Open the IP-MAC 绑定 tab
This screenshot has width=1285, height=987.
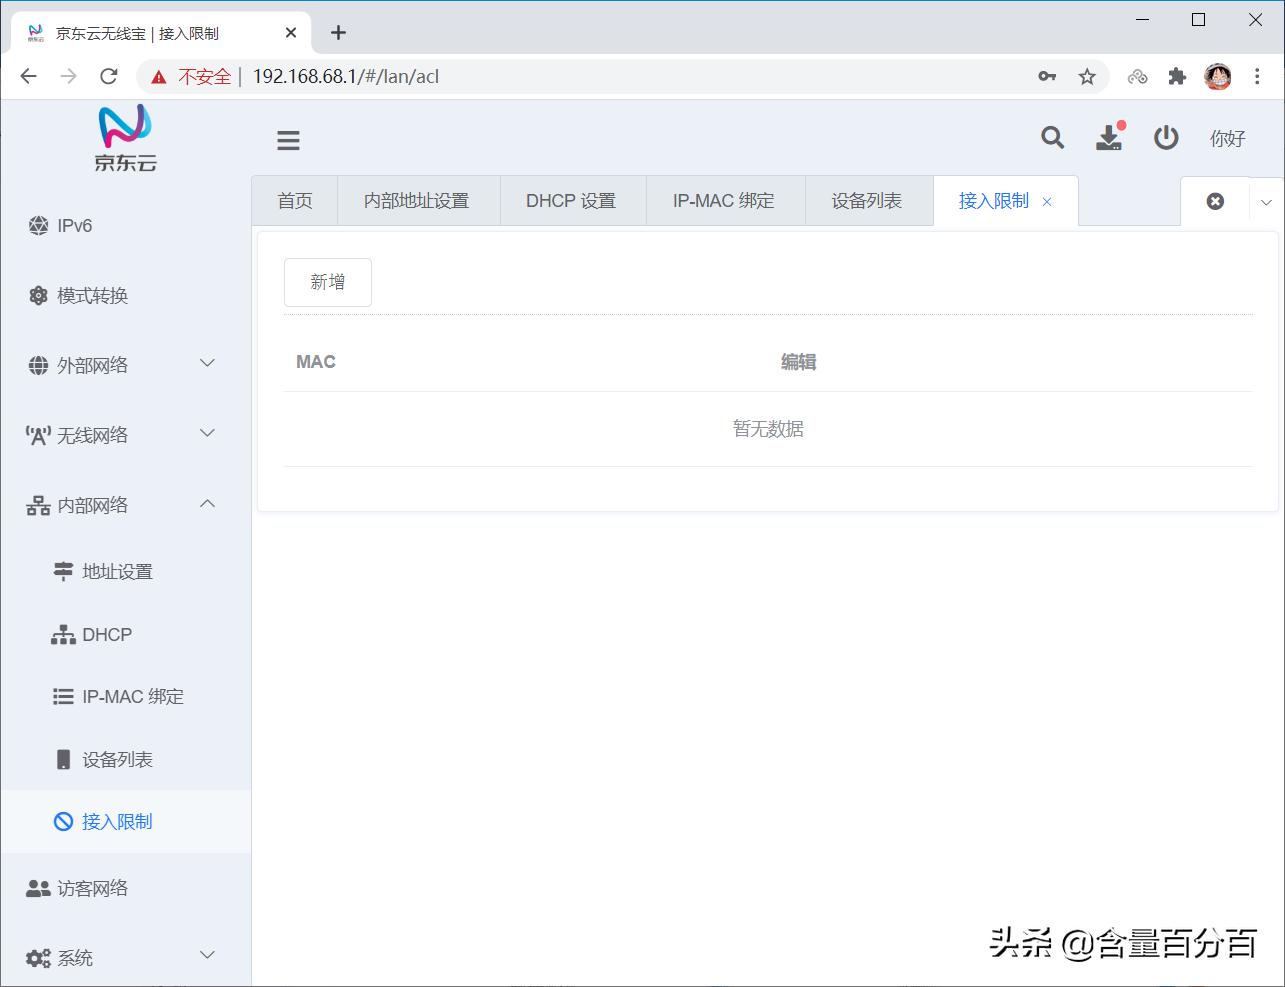[725, 200]
